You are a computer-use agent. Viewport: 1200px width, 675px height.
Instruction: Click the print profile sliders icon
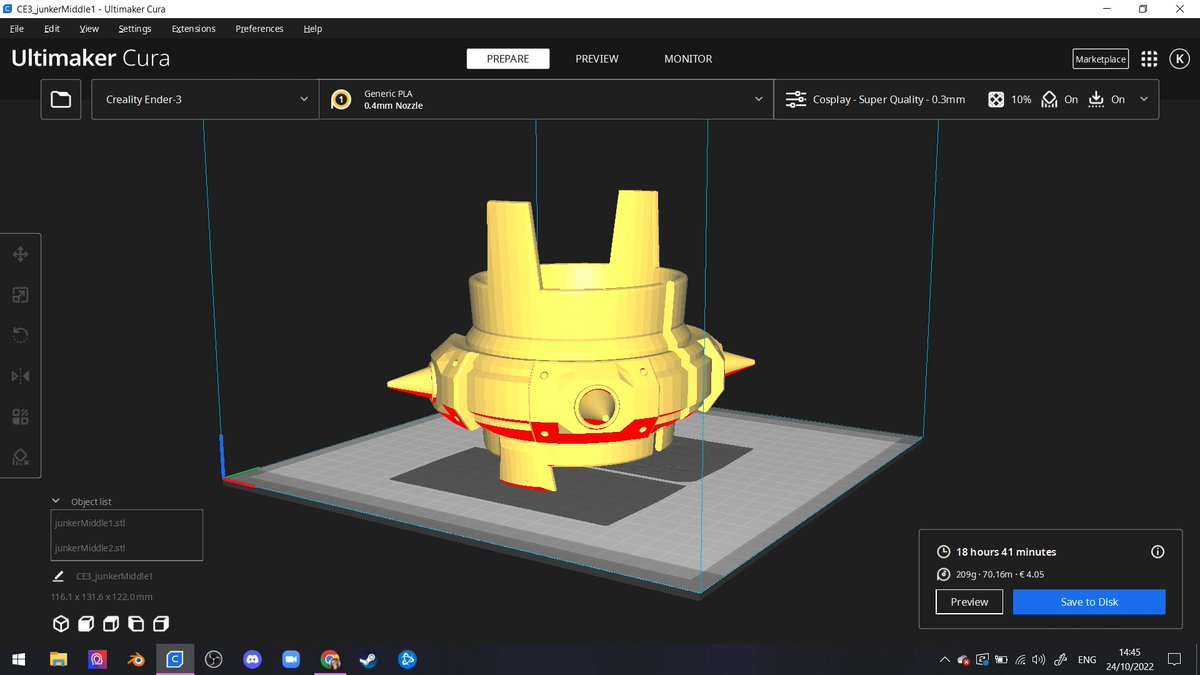click(x=796, y=99)
